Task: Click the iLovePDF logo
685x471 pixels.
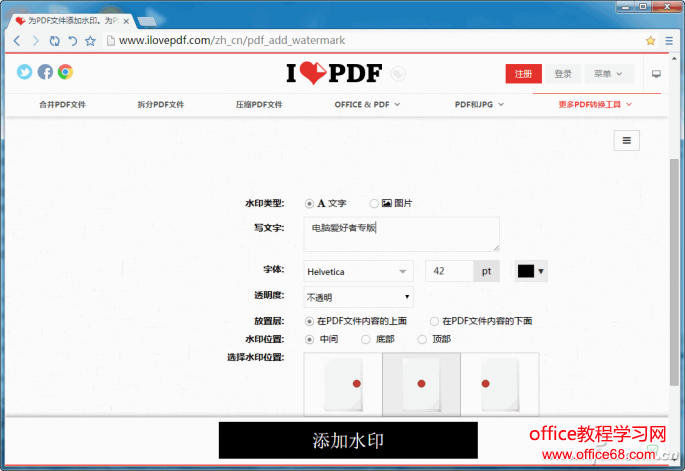Action: (334, 73)
